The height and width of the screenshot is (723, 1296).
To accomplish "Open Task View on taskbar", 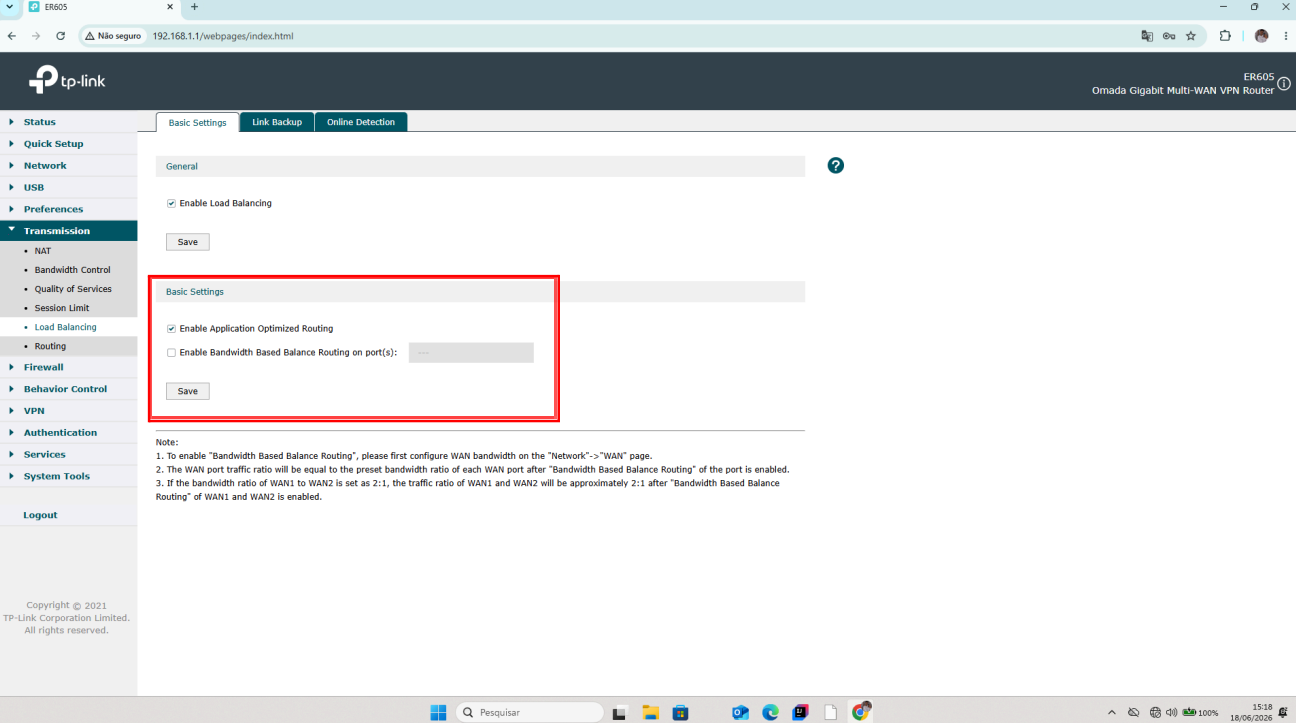I will tap(619, 712).
